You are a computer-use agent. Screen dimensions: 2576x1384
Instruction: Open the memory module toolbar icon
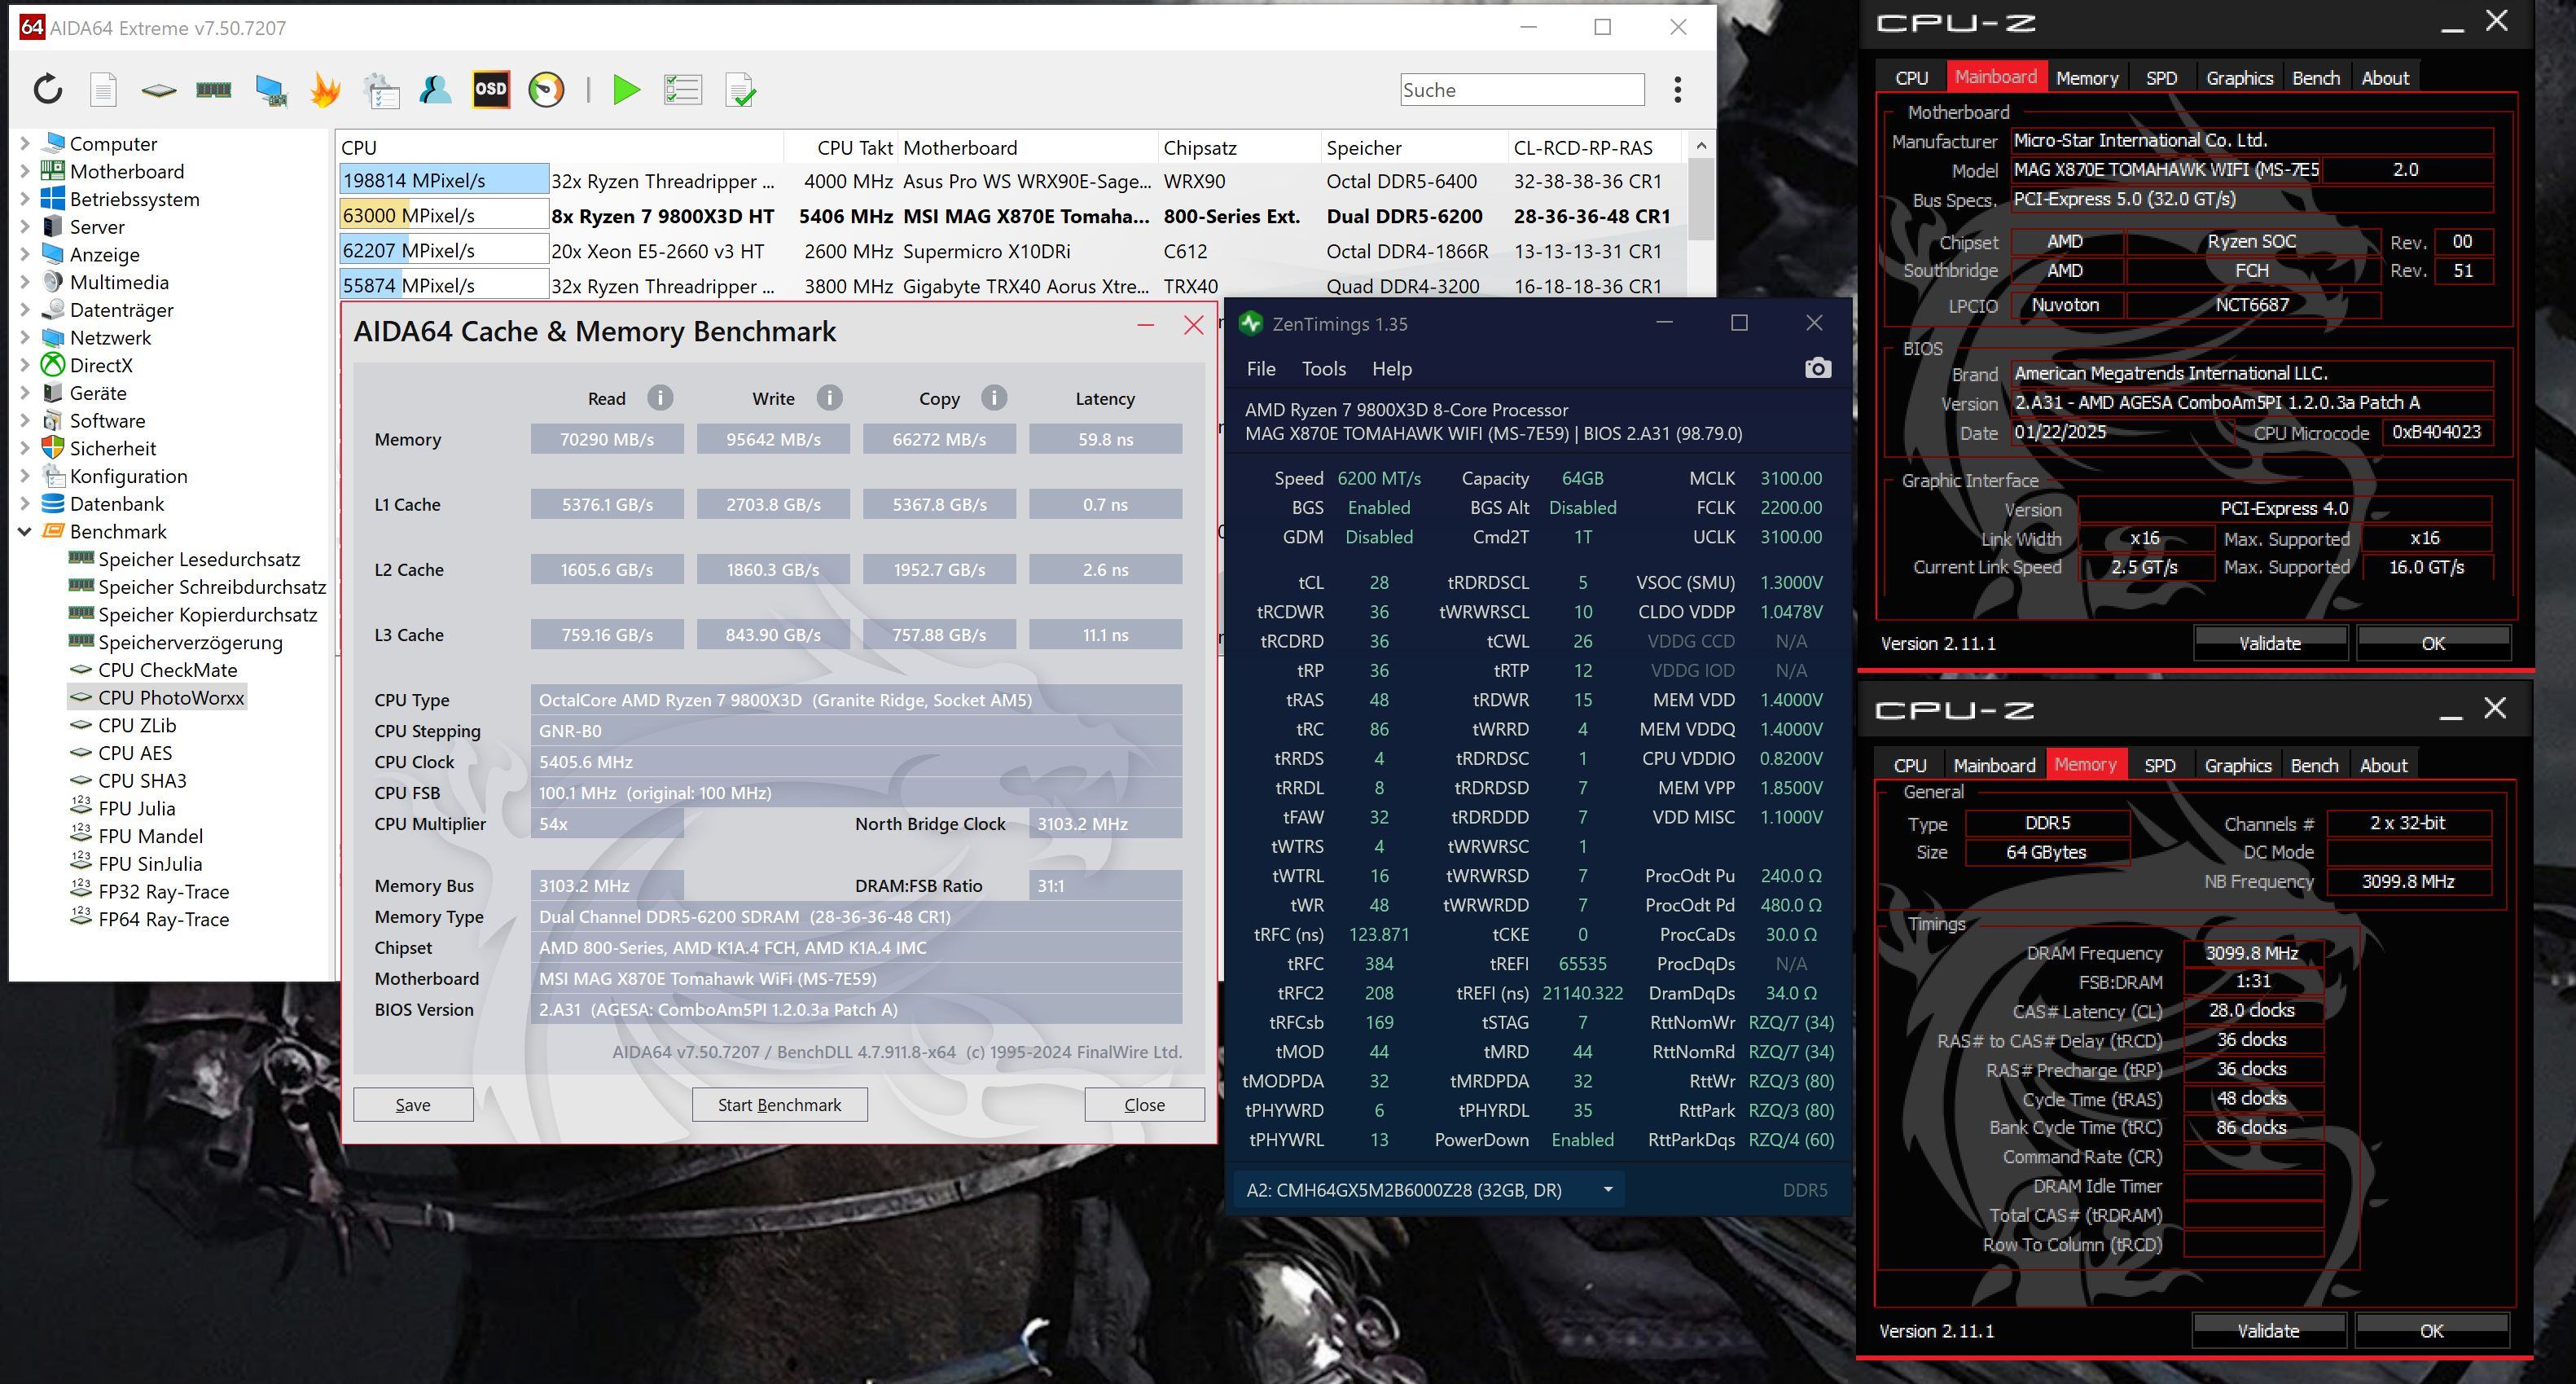pos(213,90)
